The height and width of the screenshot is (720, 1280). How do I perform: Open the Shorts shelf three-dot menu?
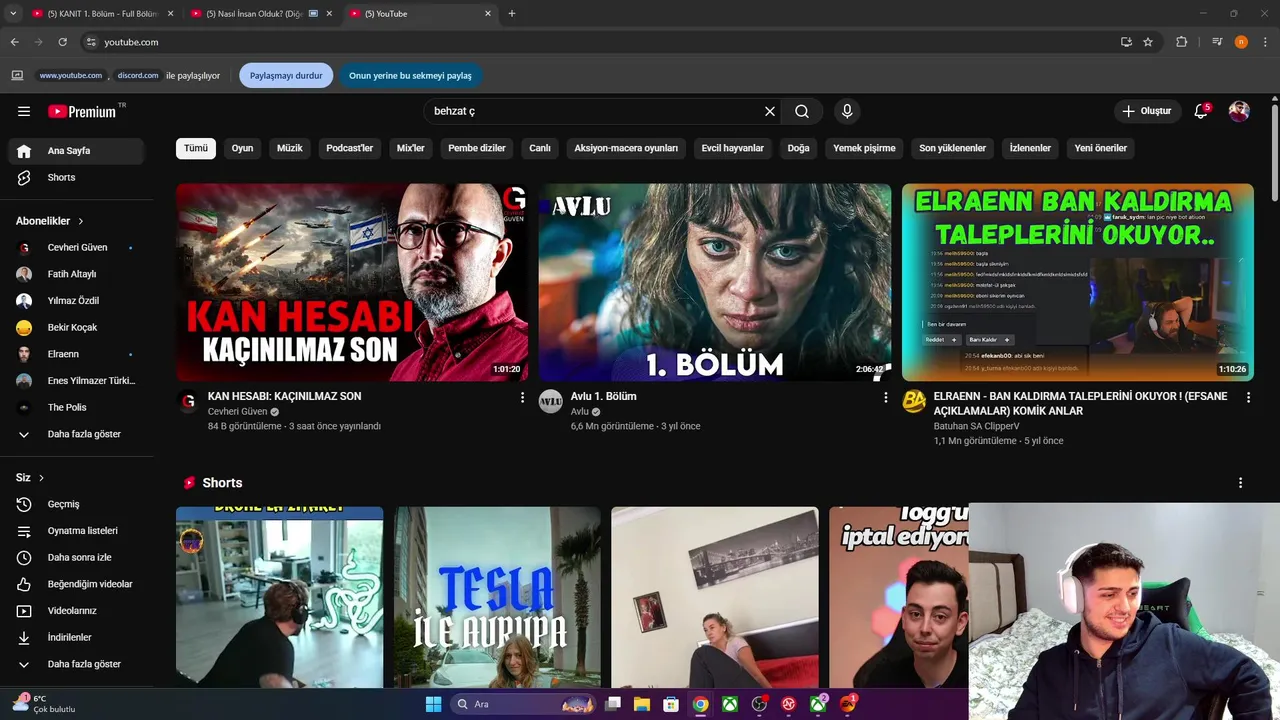pos(1241,483)
